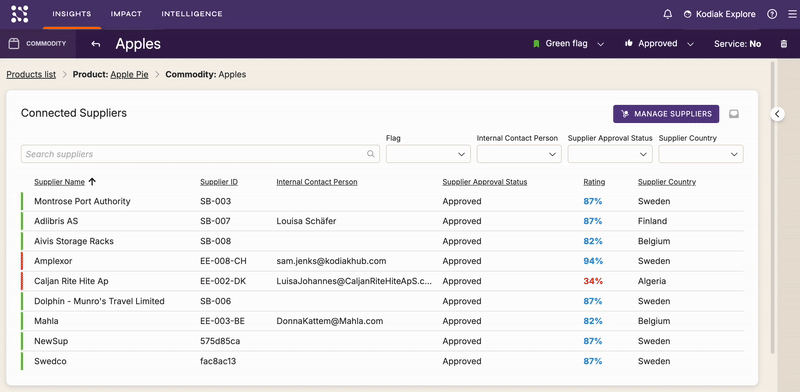The width and height of the screenshot is (800, 392).
Task: Open the hamburger menu icon
Action: (x=791, y=14)
